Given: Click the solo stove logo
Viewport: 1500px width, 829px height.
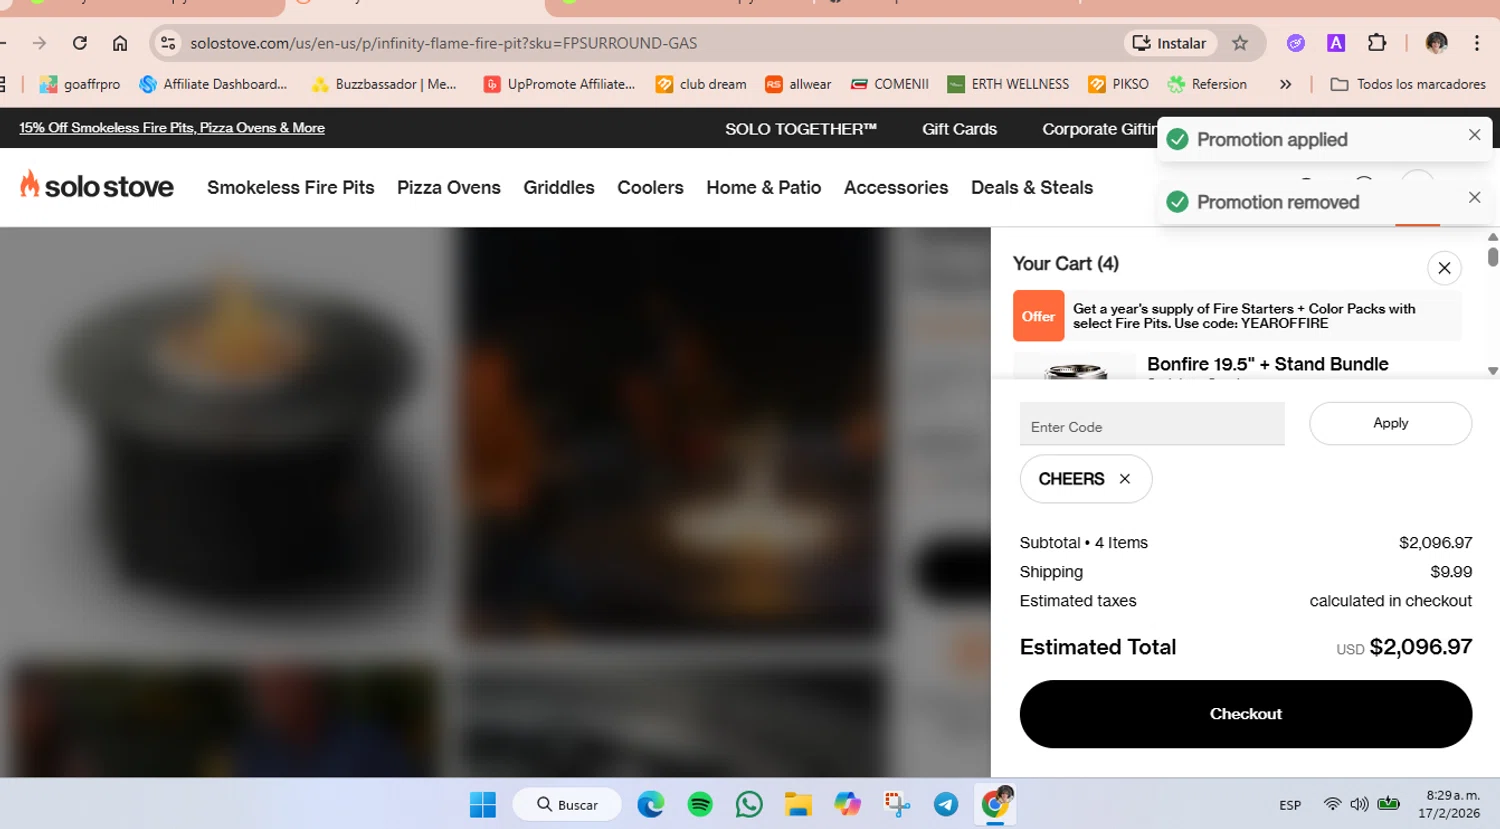Looking at the screenshot, I should point(97,186).
